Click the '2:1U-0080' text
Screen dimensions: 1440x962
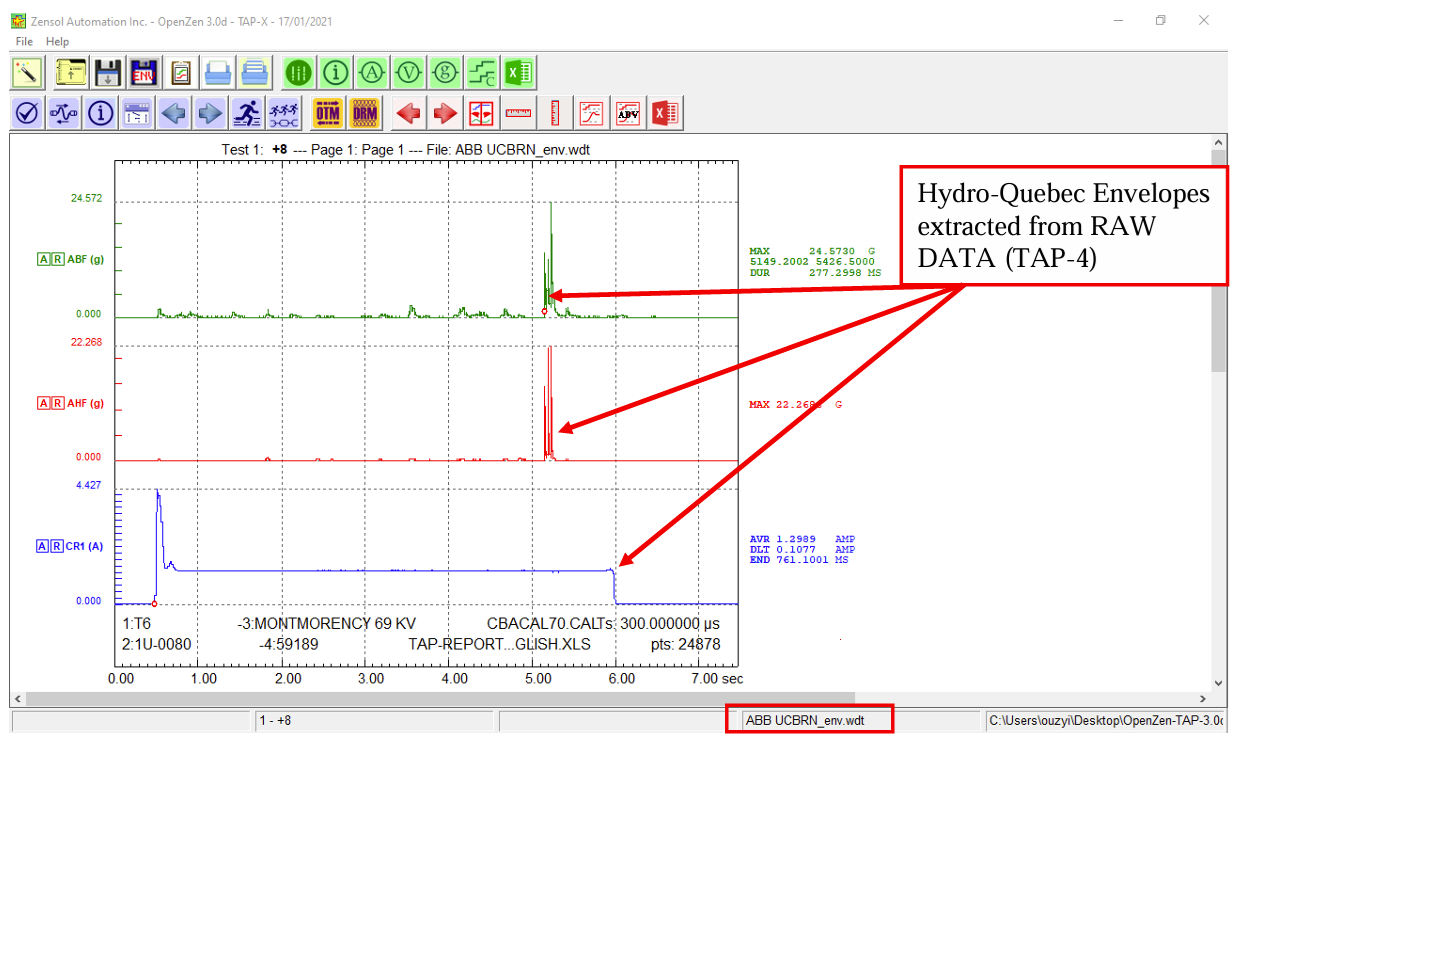(x=156, y=645)
